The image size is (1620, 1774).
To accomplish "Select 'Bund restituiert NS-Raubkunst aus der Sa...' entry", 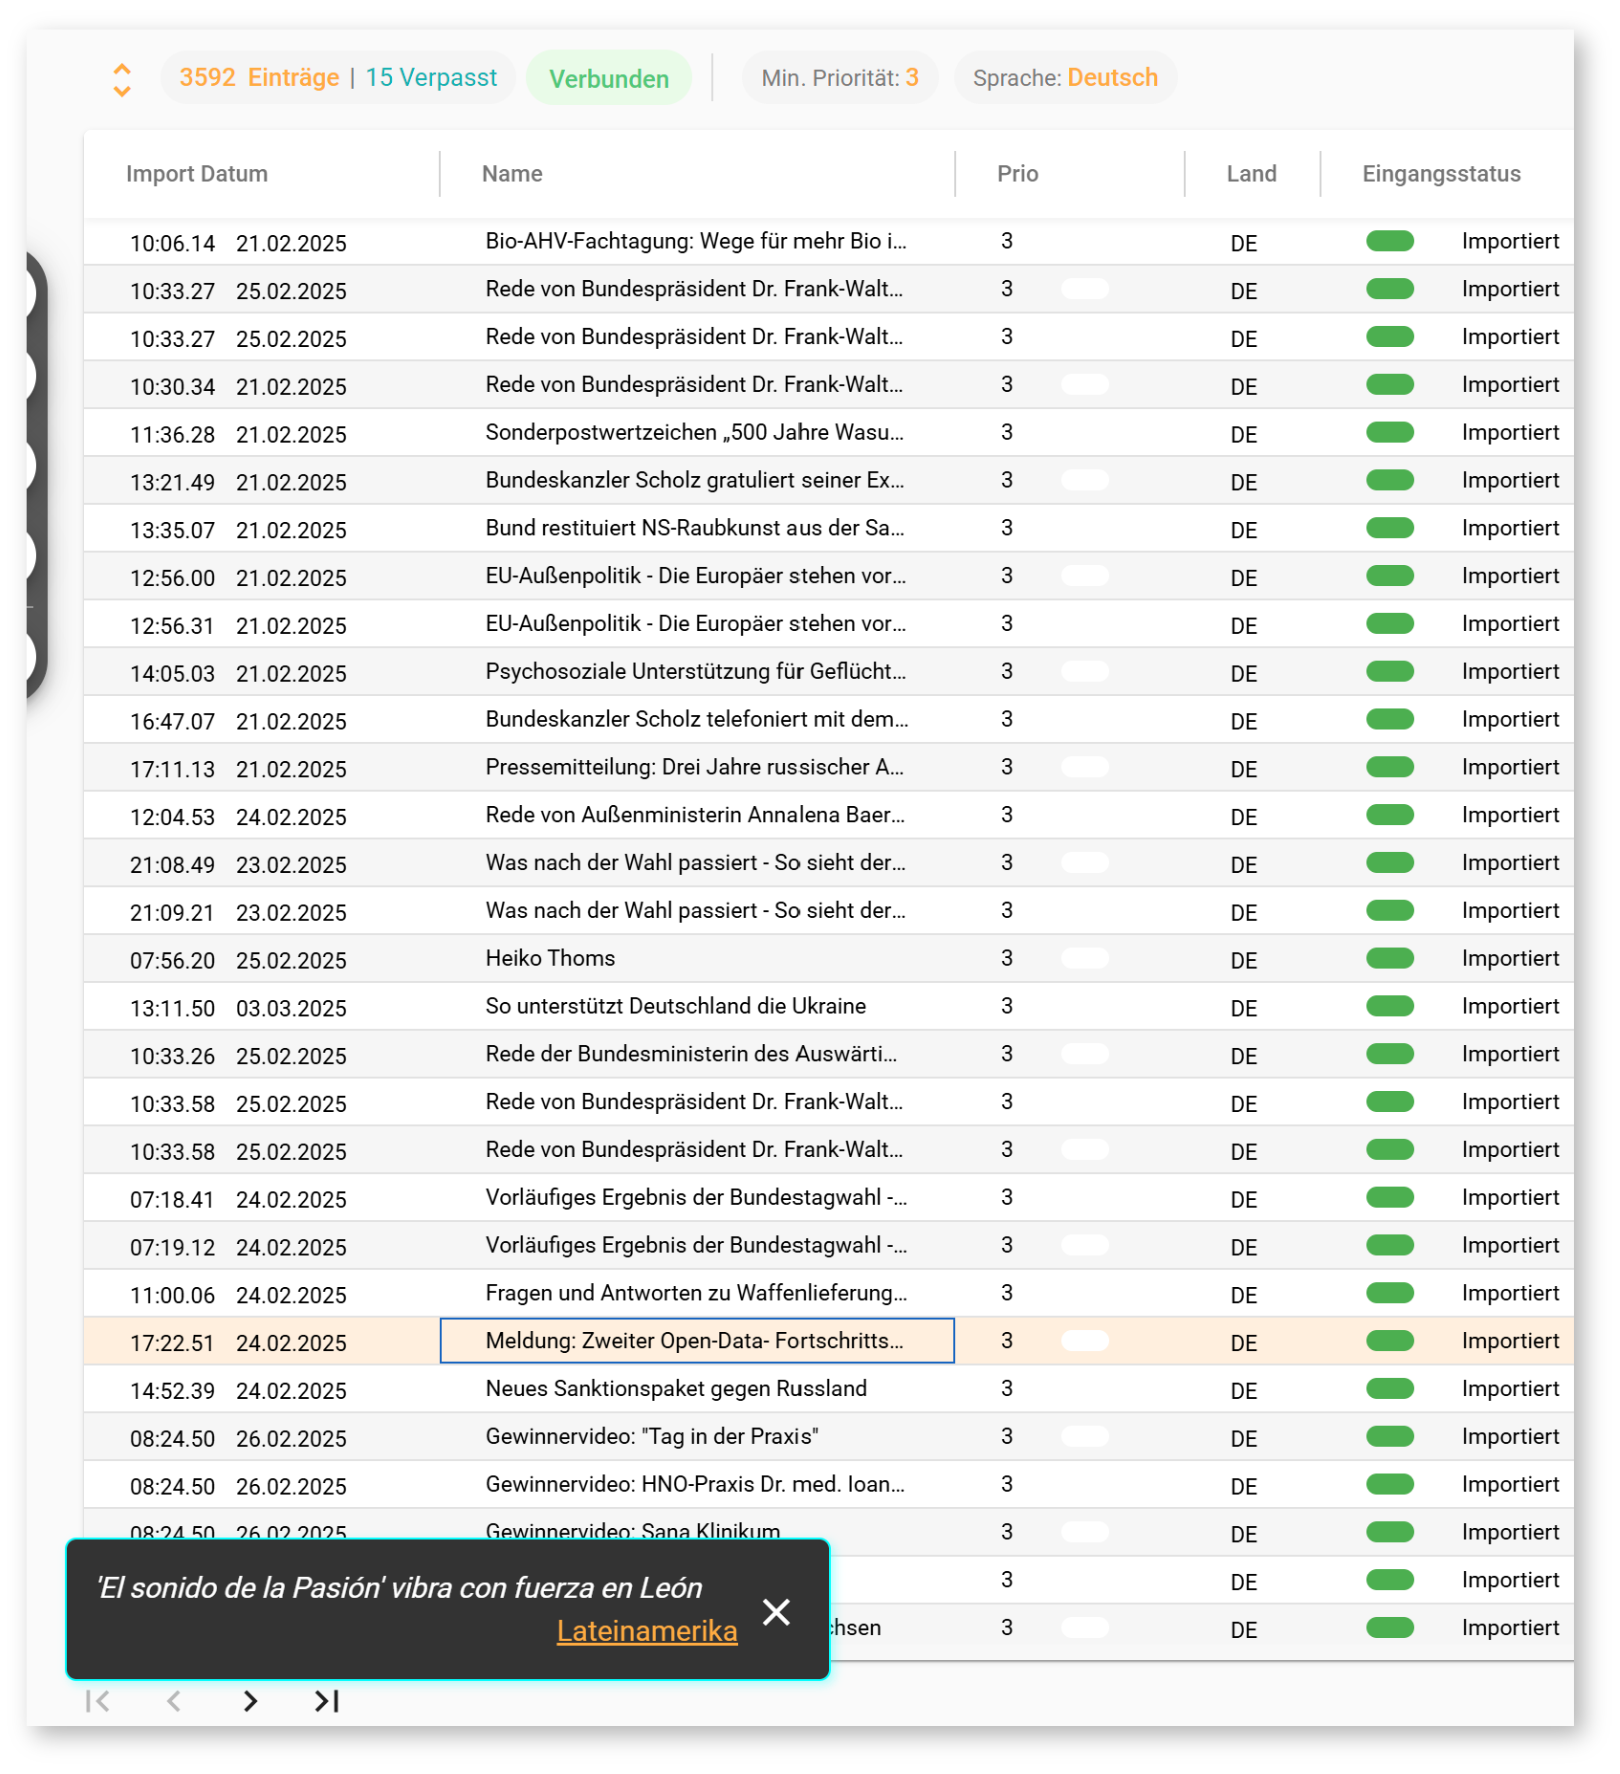I will pos(695,528).
